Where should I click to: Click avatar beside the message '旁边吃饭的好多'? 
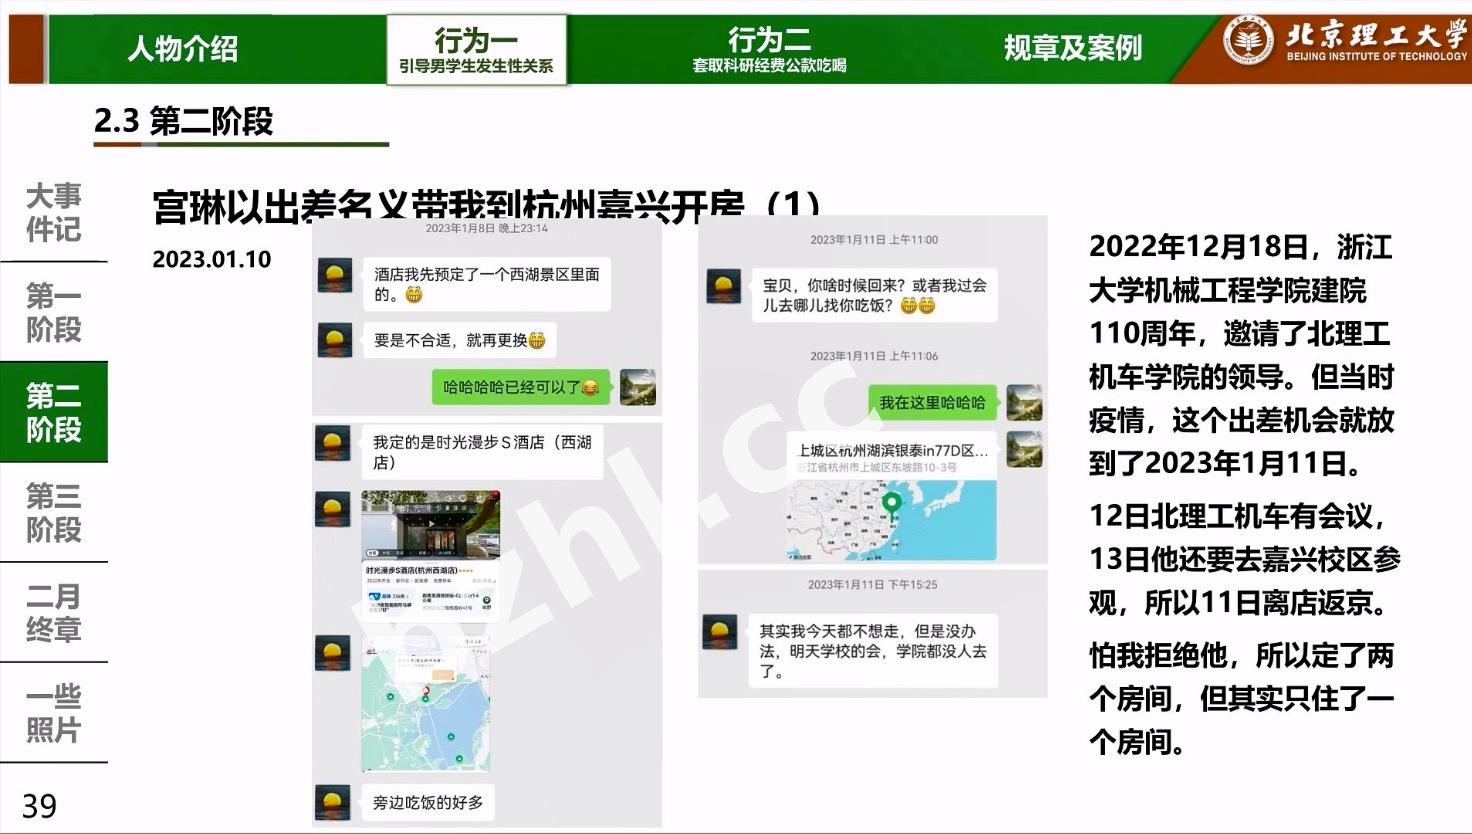click(333, 802)
